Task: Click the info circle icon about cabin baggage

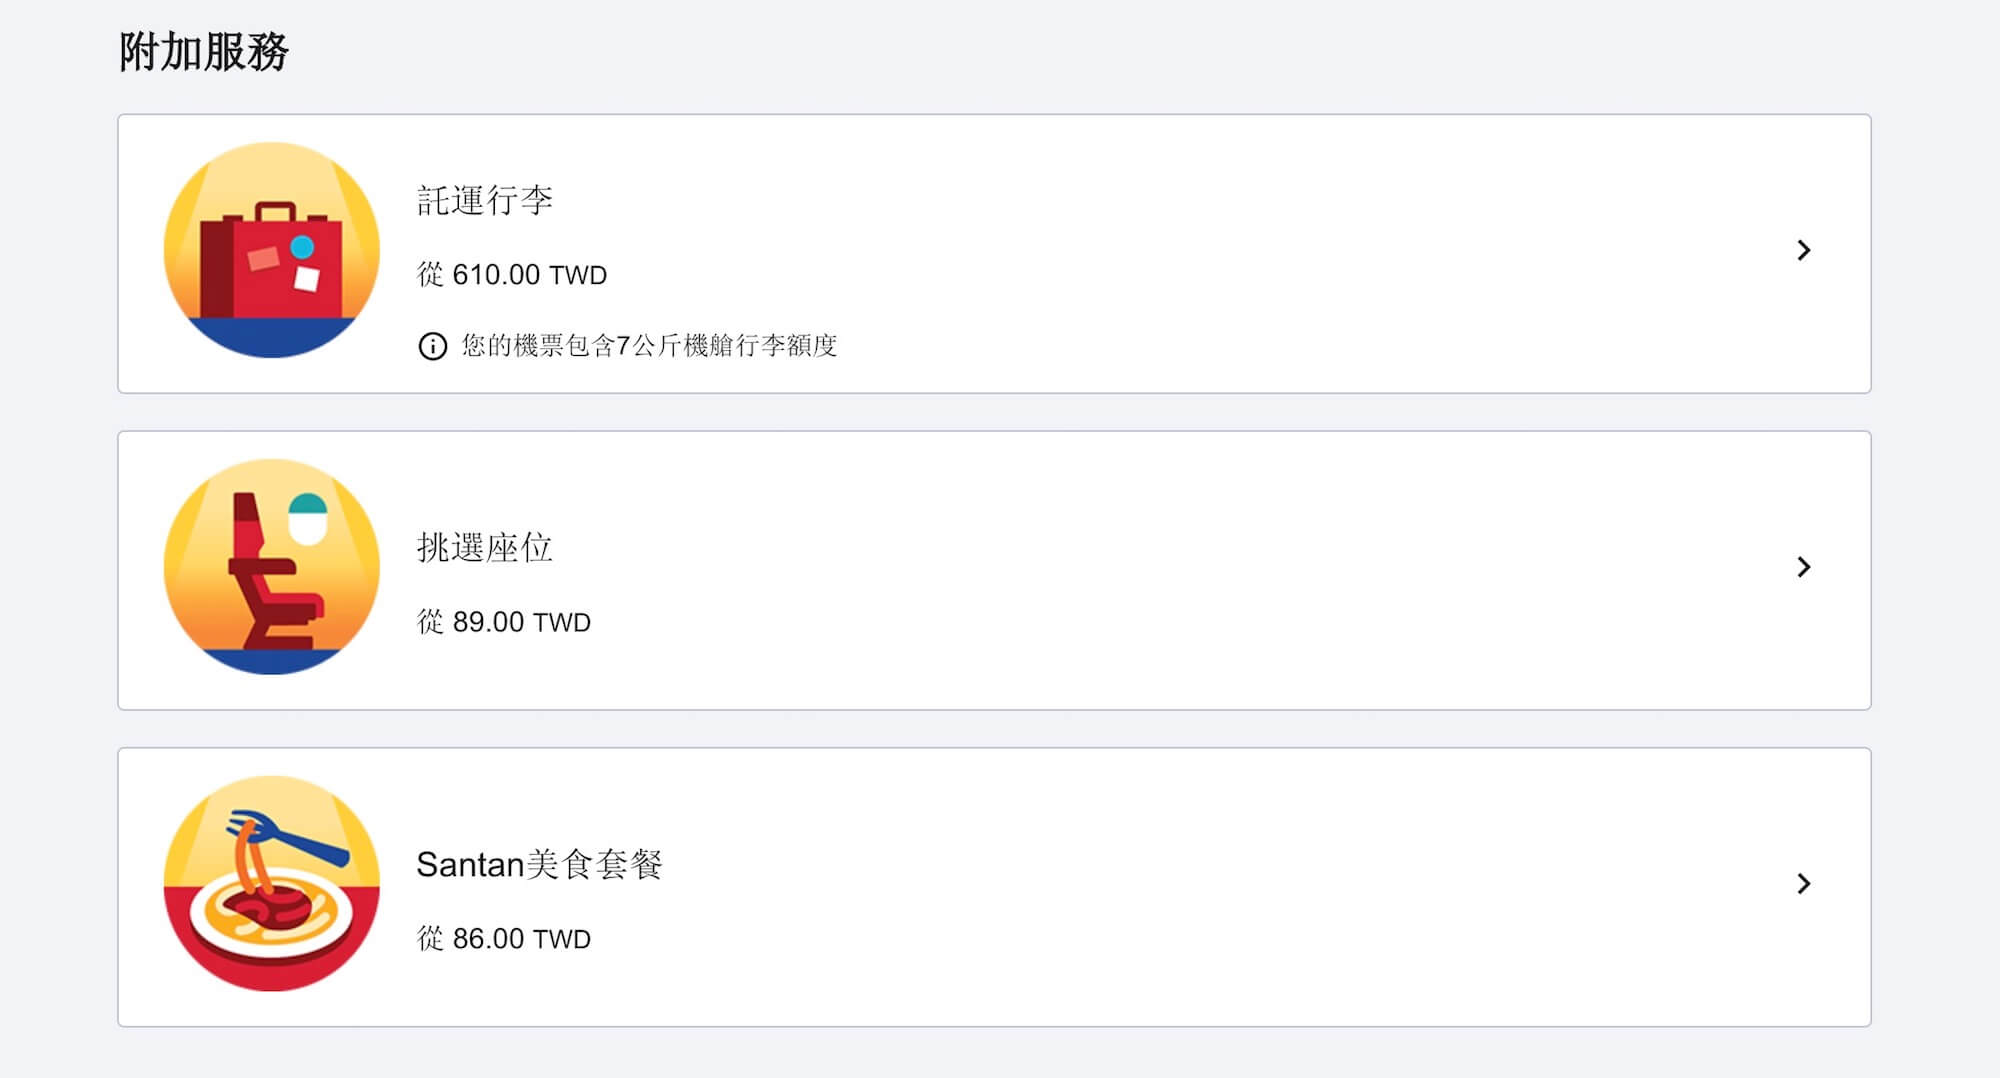Action: [x=432, y=346]
